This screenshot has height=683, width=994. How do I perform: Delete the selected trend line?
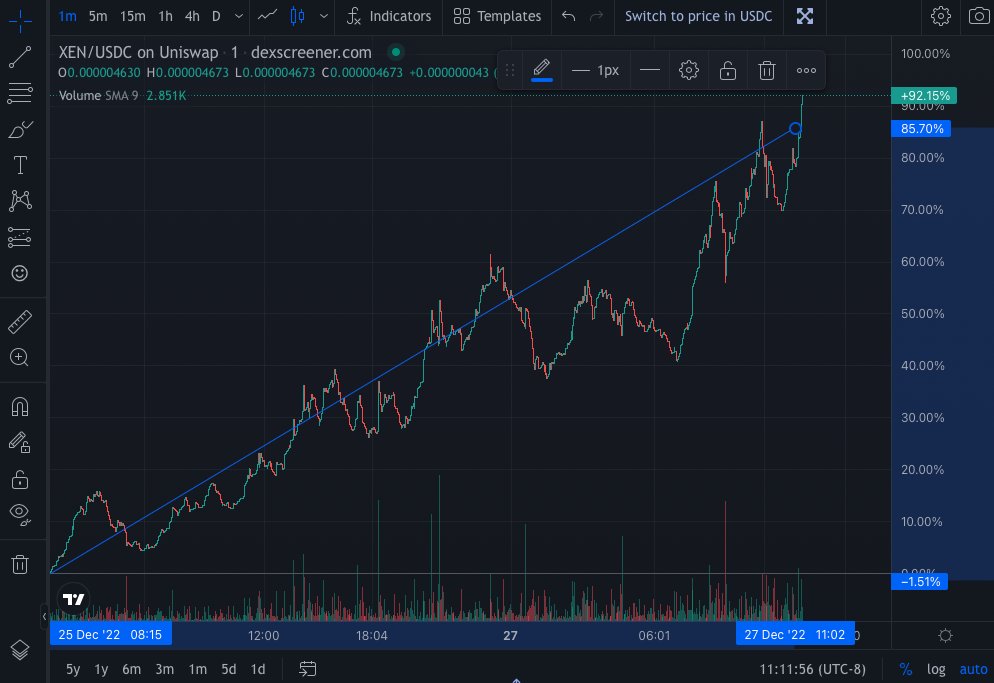[x=767, y=70]
